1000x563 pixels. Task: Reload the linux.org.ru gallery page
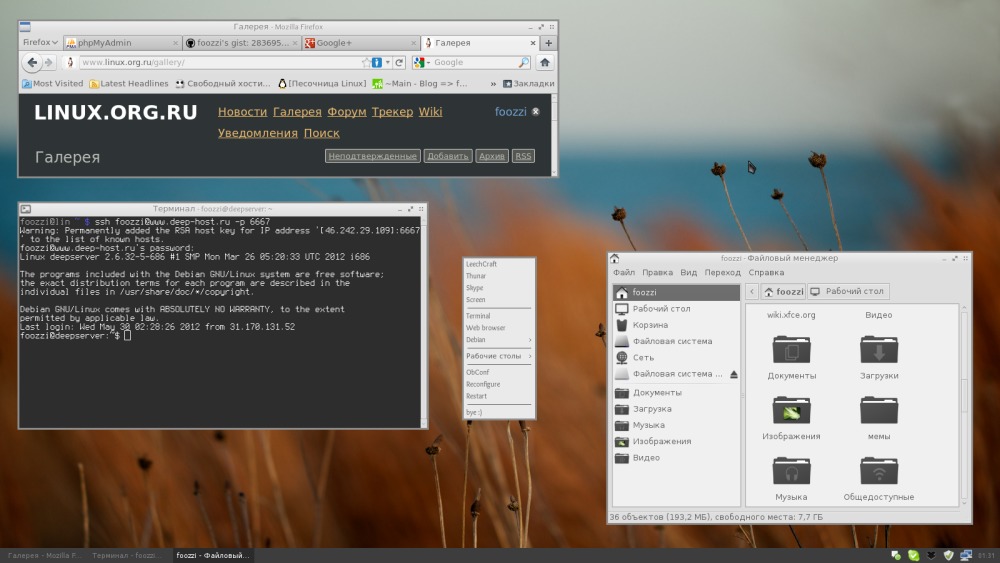pos(399,62)
